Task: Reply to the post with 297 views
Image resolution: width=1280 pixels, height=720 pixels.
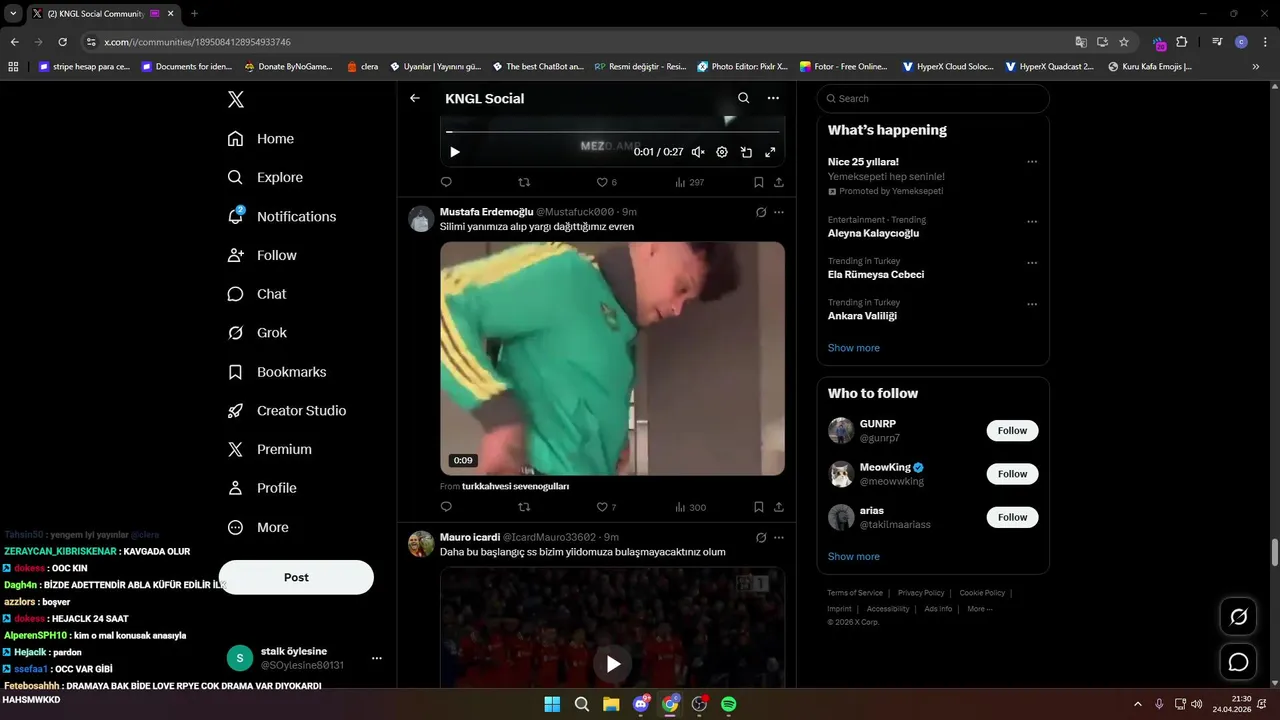Action: (x=446, y=182)
